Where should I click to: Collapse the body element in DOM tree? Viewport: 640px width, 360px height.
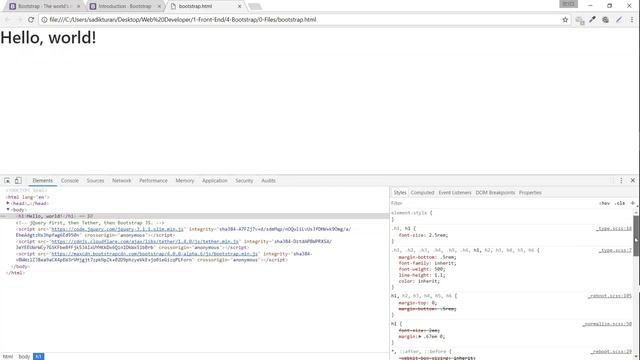8,209
